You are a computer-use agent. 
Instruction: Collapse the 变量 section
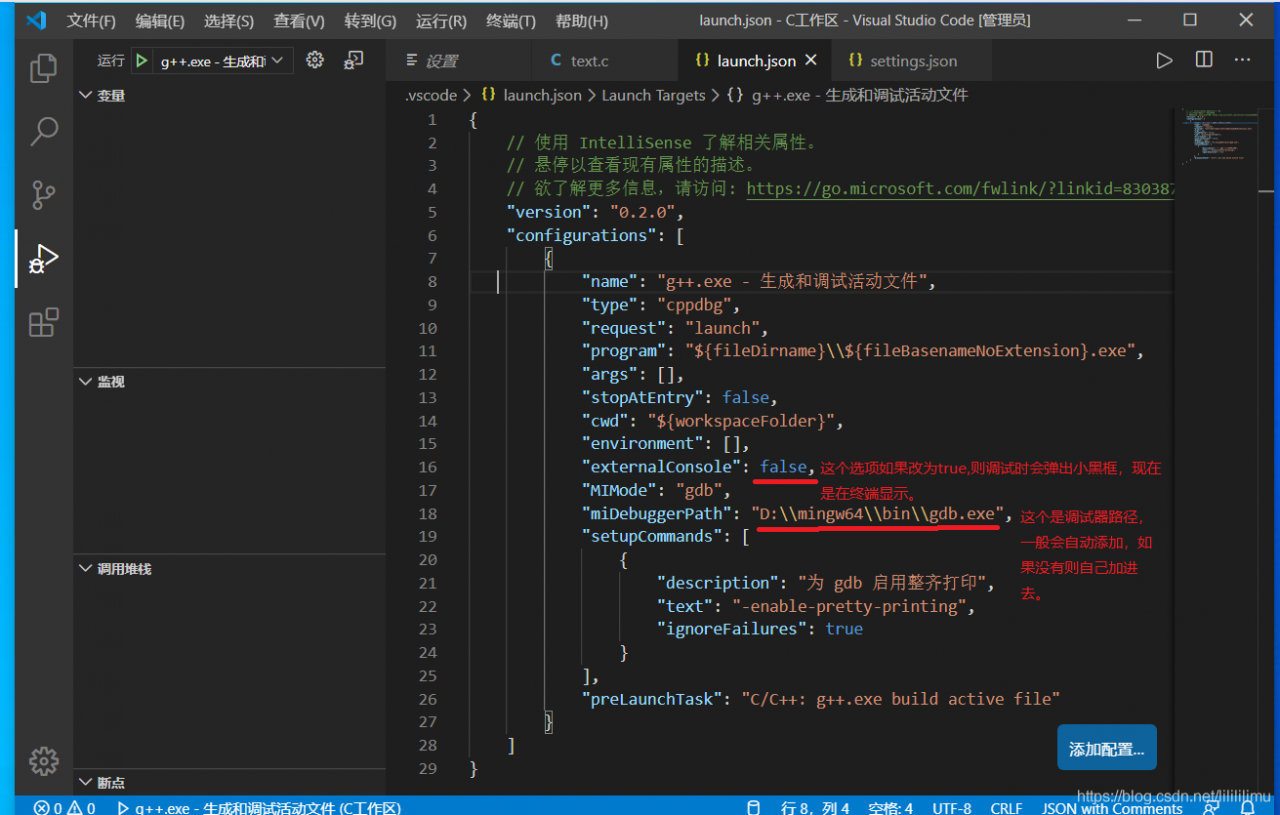[85, 95]
